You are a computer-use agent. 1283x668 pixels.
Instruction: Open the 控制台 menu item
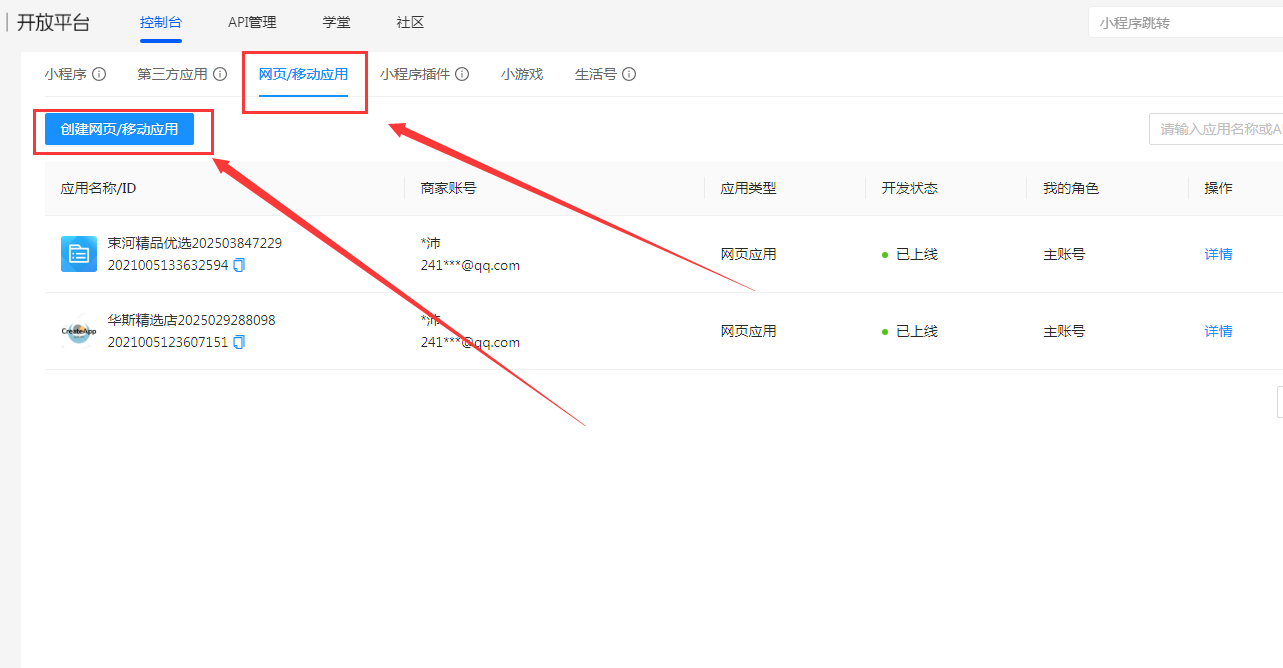[x=161, y=22]
